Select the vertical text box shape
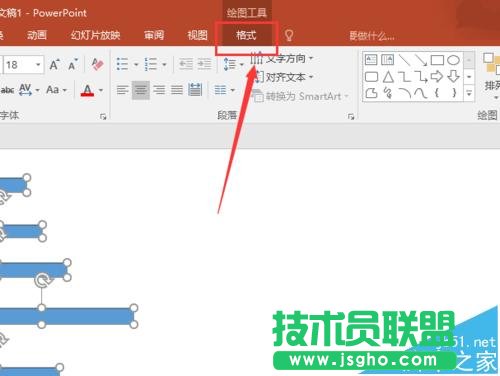 [x=387, y=60]
